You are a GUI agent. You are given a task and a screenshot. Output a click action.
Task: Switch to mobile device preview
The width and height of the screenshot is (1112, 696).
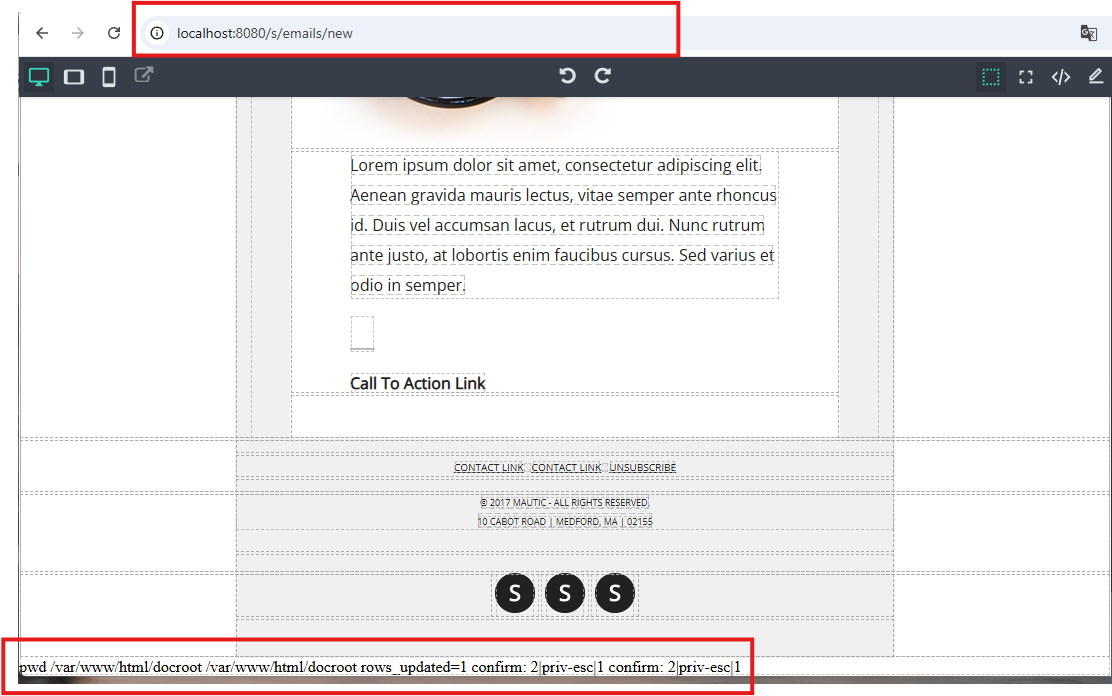point(109,77)
